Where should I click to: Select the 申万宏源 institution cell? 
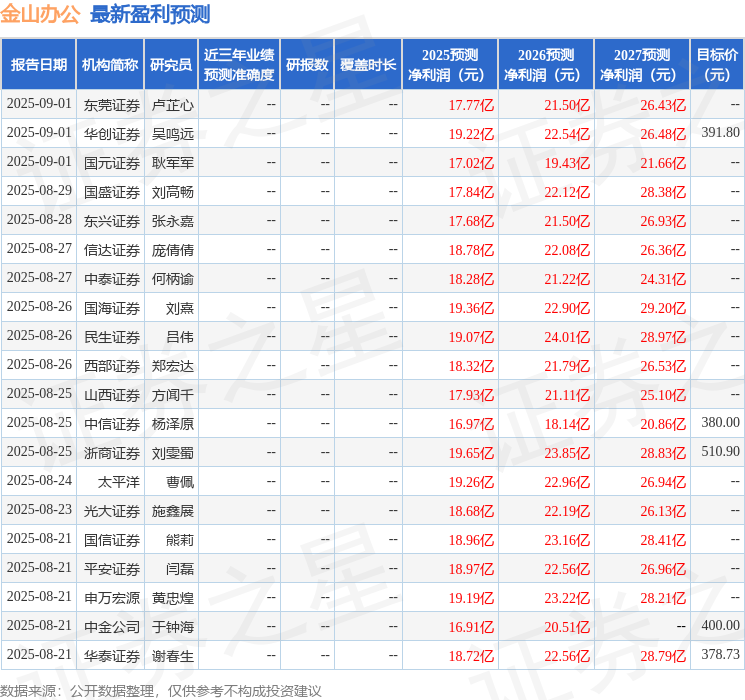(x=112, y=598)
